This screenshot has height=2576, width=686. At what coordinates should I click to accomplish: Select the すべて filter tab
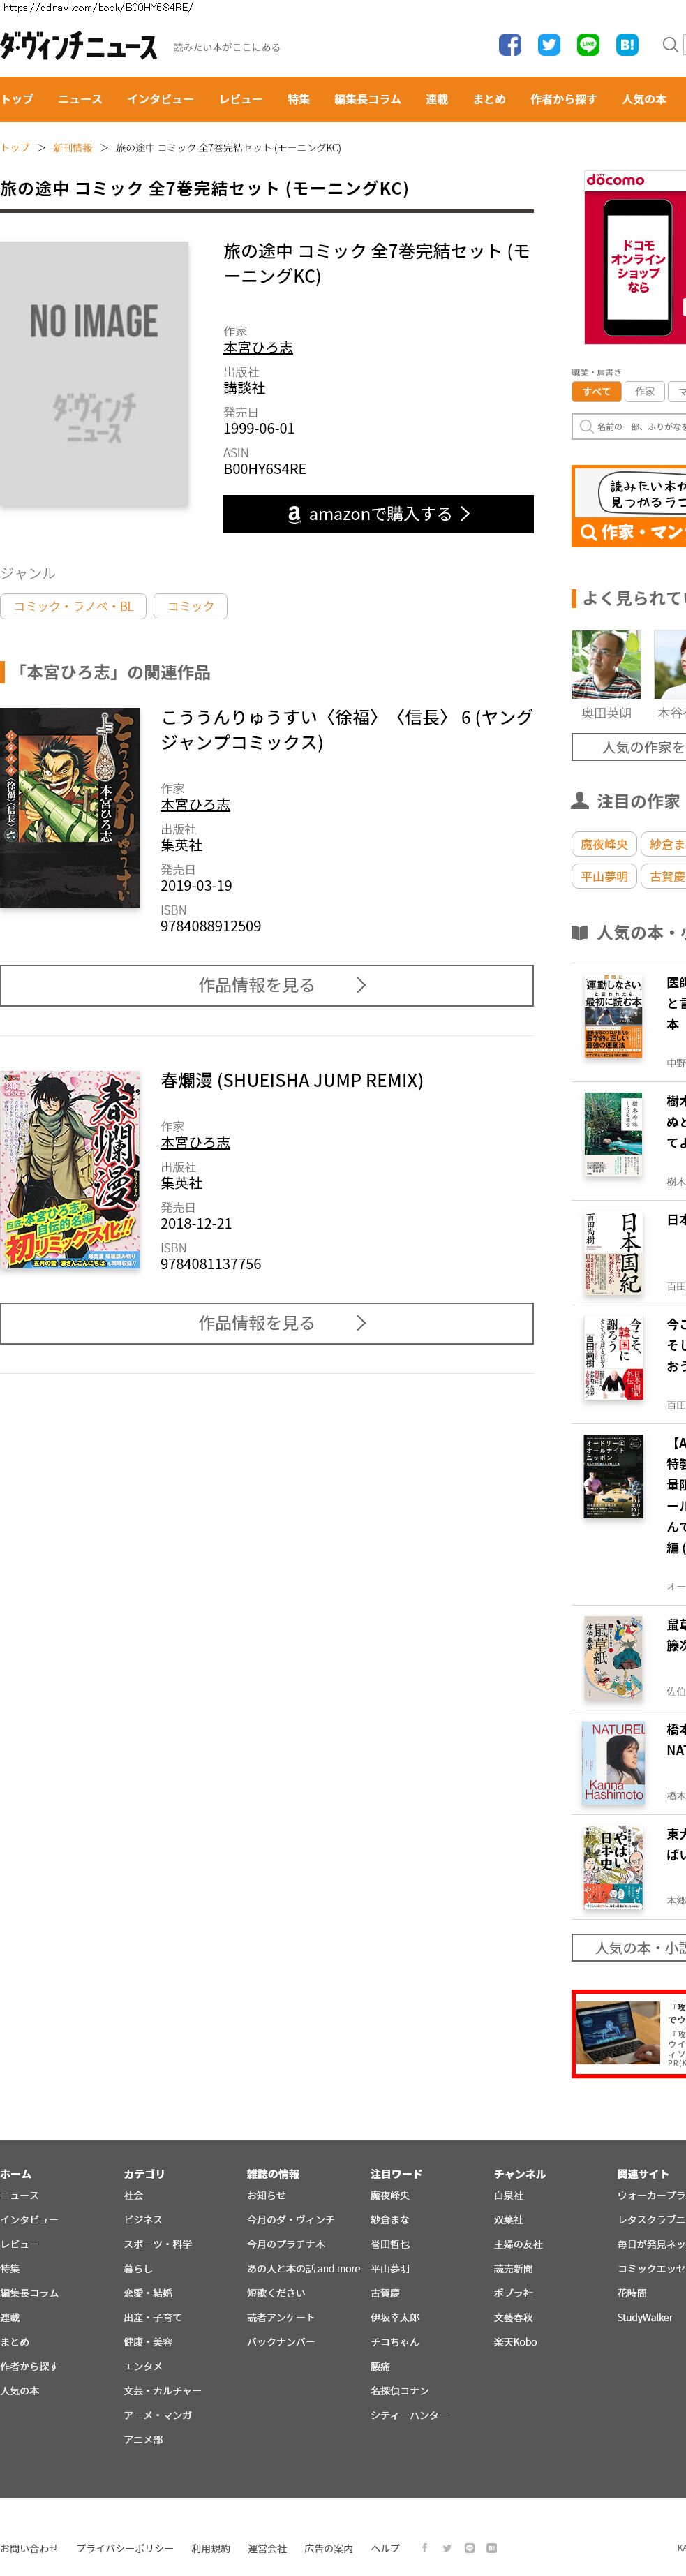(596, 392)
